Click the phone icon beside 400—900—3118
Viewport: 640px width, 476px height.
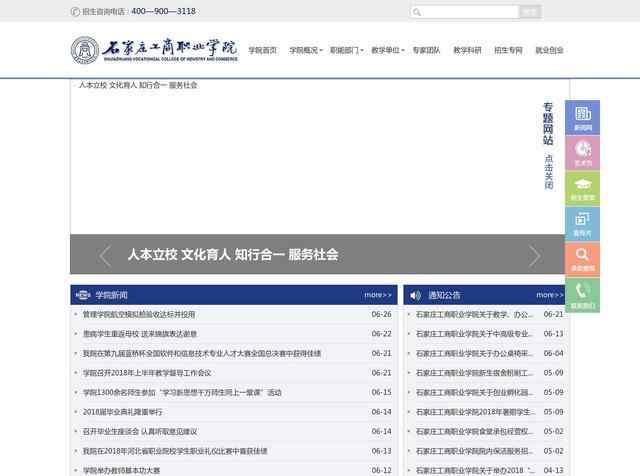(75, 11)
